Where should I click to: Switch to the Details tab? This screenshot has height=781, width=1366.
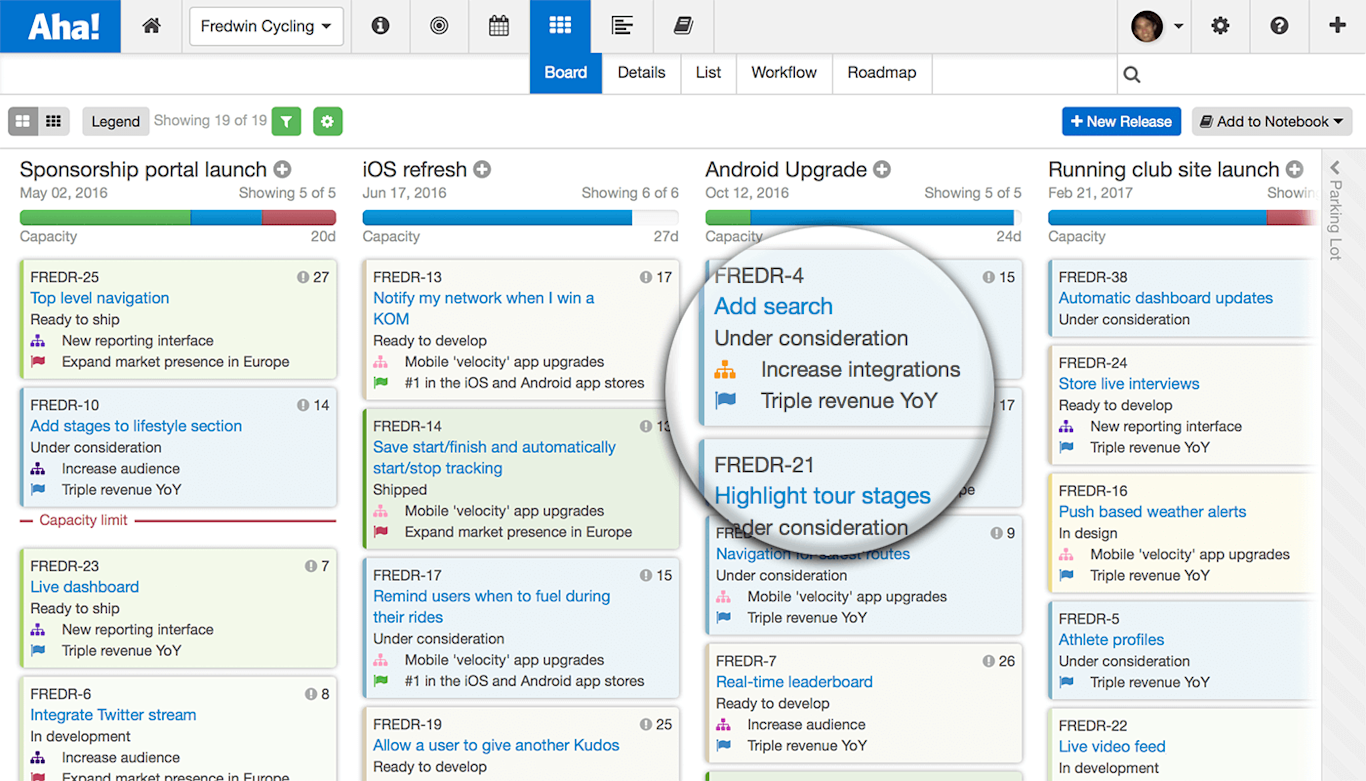(x=641, y=73)
